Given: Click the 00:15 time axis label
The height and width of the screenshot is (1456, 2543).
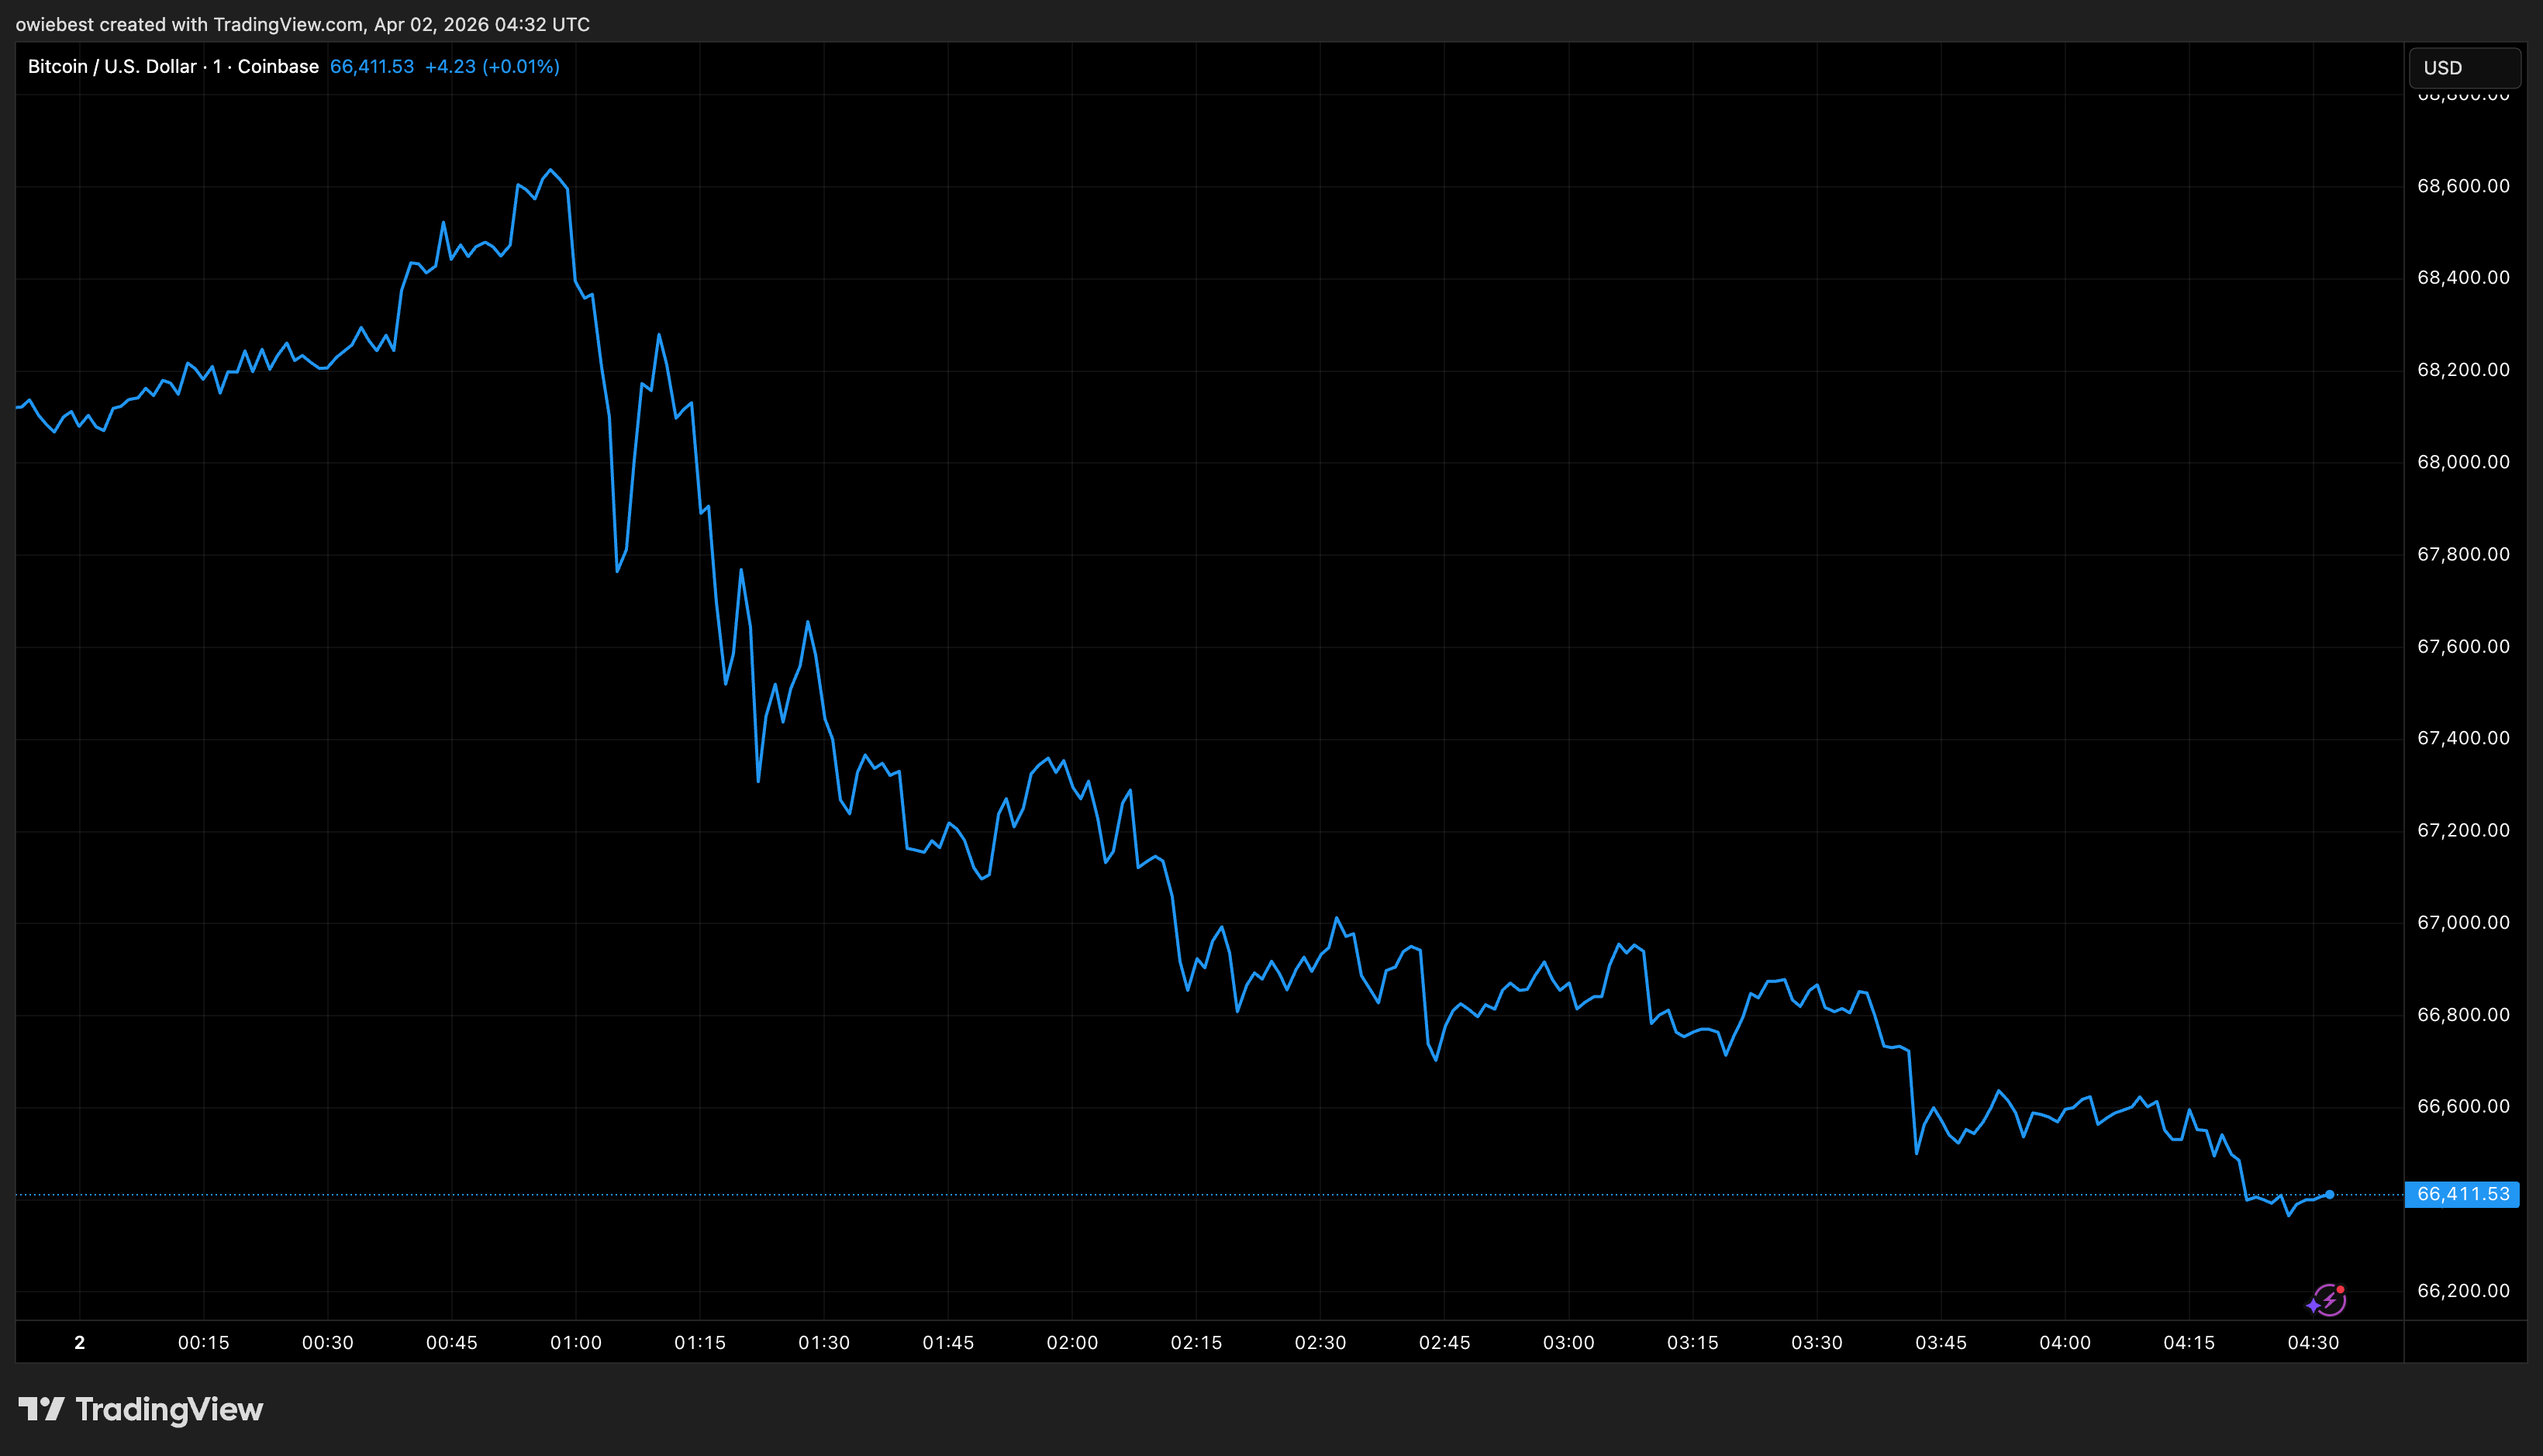Looking at the screenshot, I should (204, 1342).
